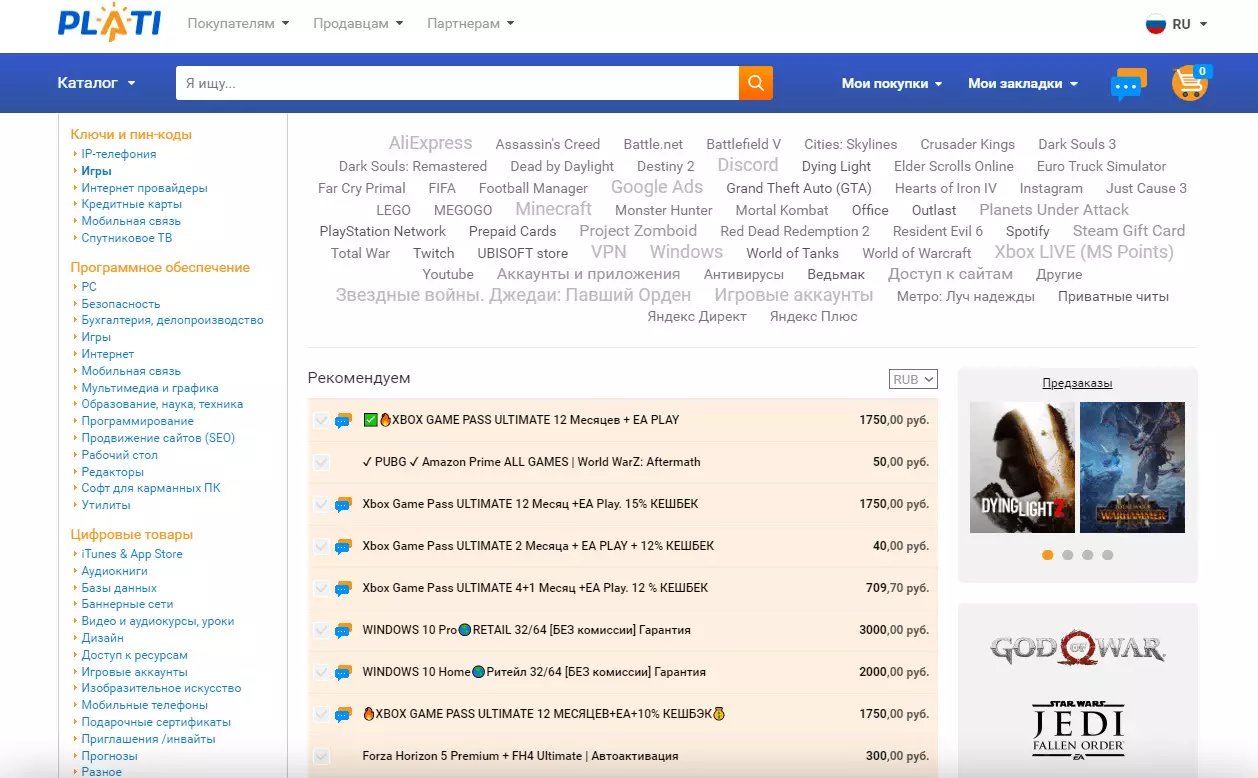
Task: Click the Предзаказы link
Action: pos(1077,383)
